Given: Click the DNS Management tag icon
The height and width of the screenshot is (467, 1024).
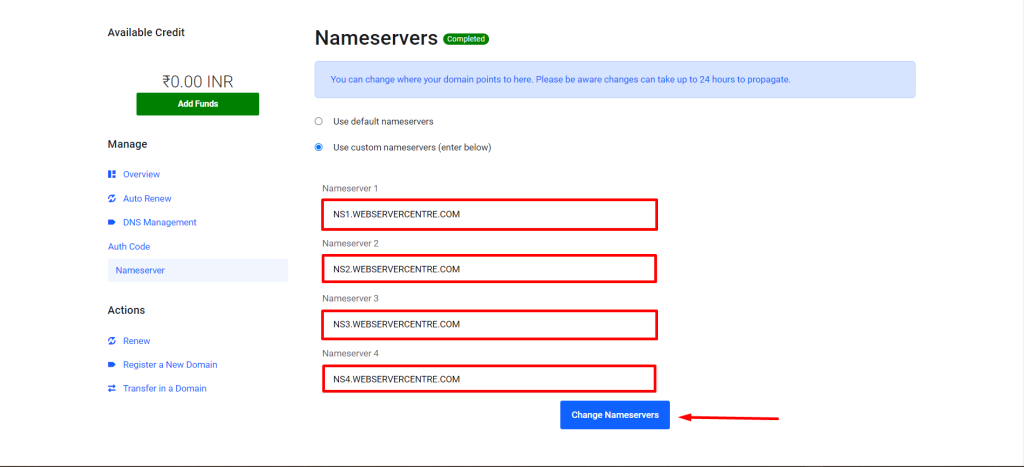Looking at the screenshot, I should pos(112,222).
